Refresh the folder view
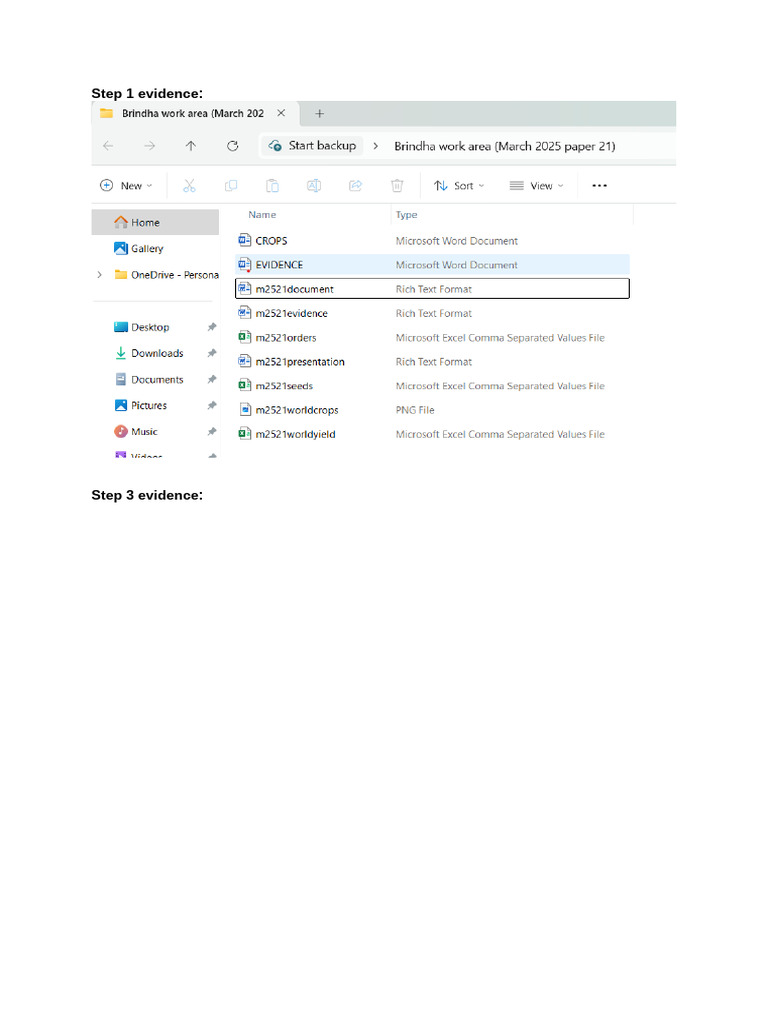 pos(232,146)
